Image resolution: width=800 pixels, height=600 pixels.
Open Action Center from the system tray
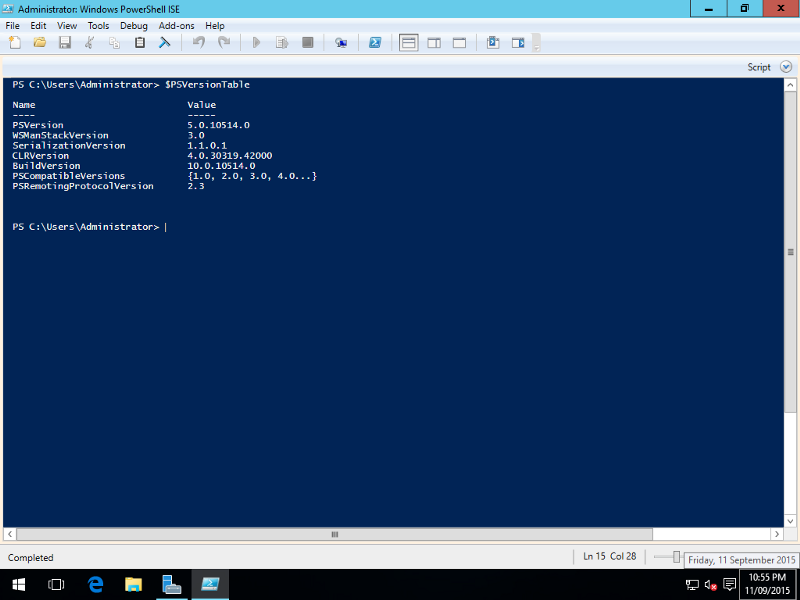coord(729,584)
